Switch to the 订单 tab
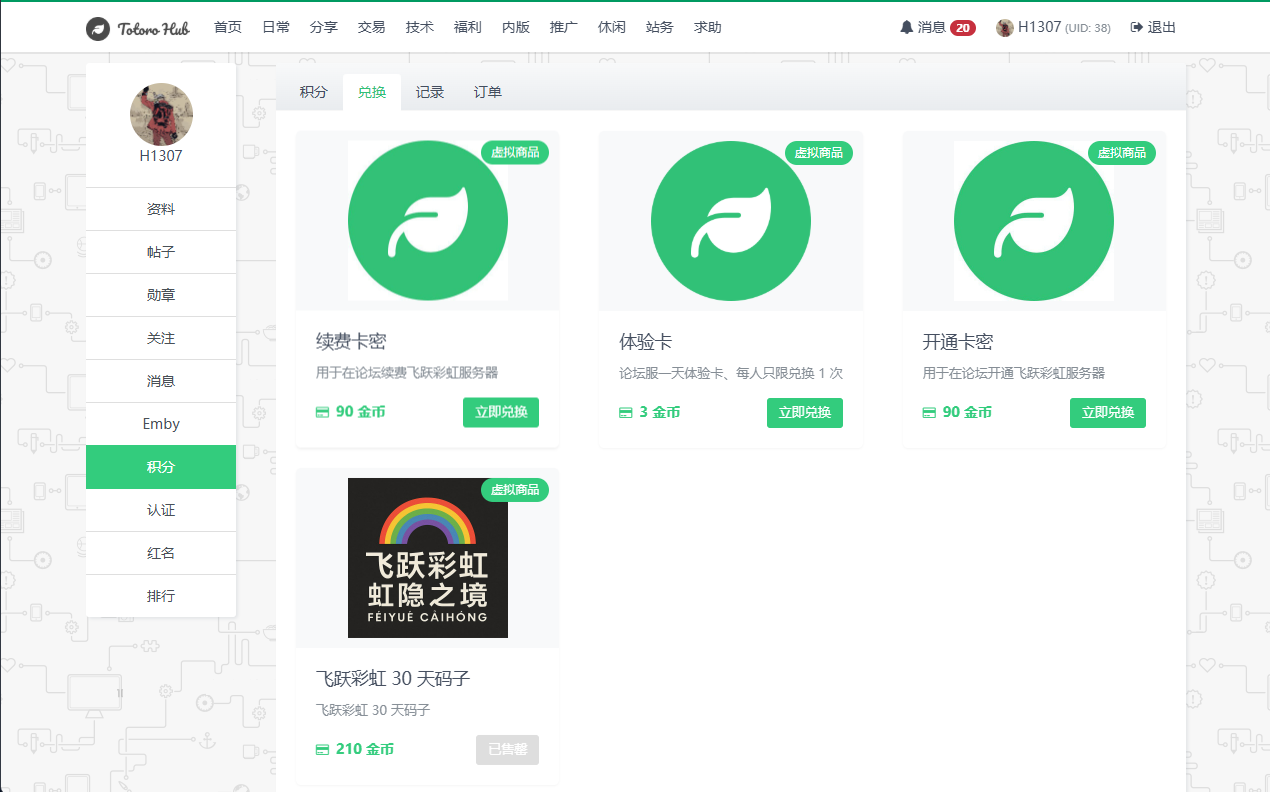Viewport: 1270px width, 792px height. coord(488,92)
